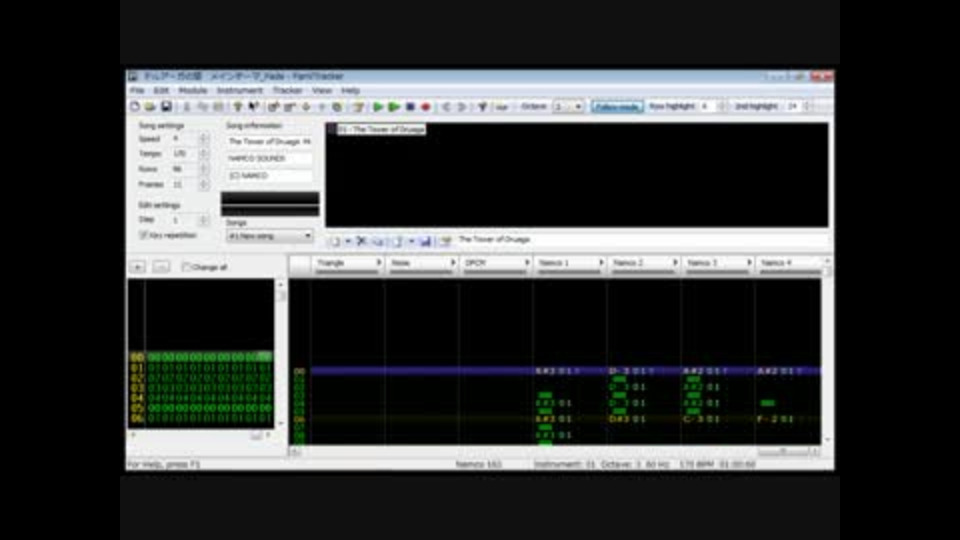This screenshot has height=540, width=960.
Task: Click the edit instrument icon beside name field
Action: click(x=446, y=241)
